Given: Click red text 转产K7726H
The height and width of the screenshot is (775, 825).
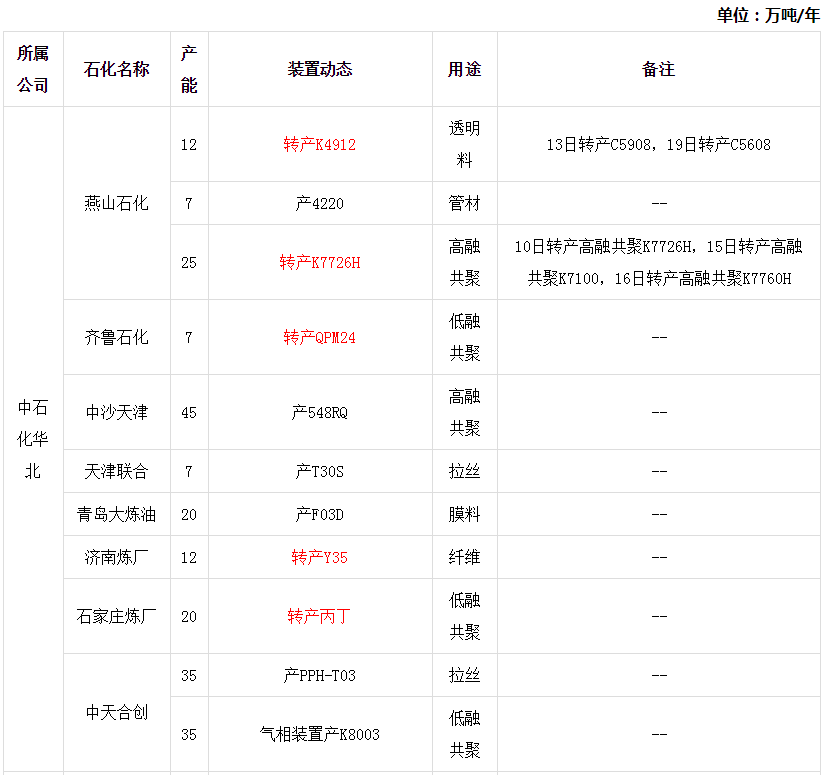Looking at the screenshot, I should point(320,262).
